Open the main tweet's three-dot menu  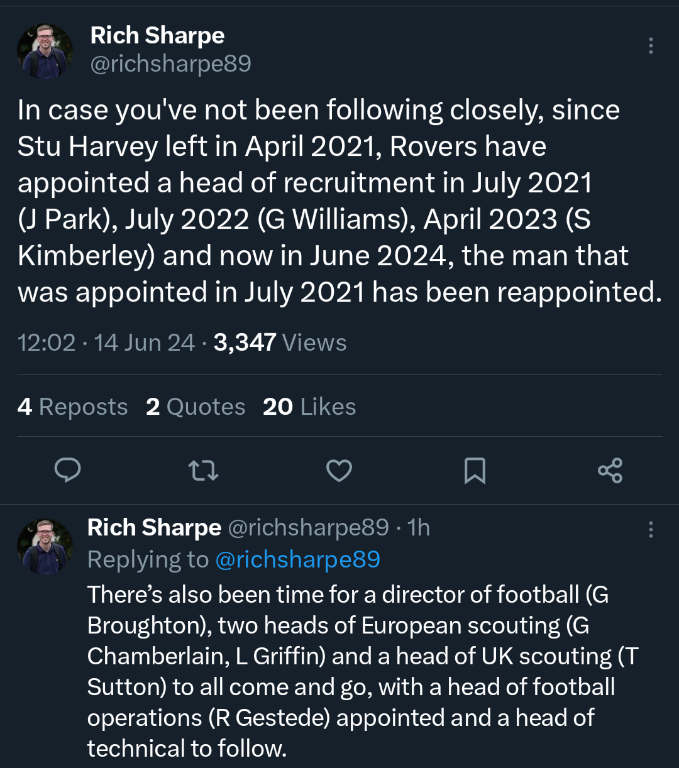tap(651, 46)
